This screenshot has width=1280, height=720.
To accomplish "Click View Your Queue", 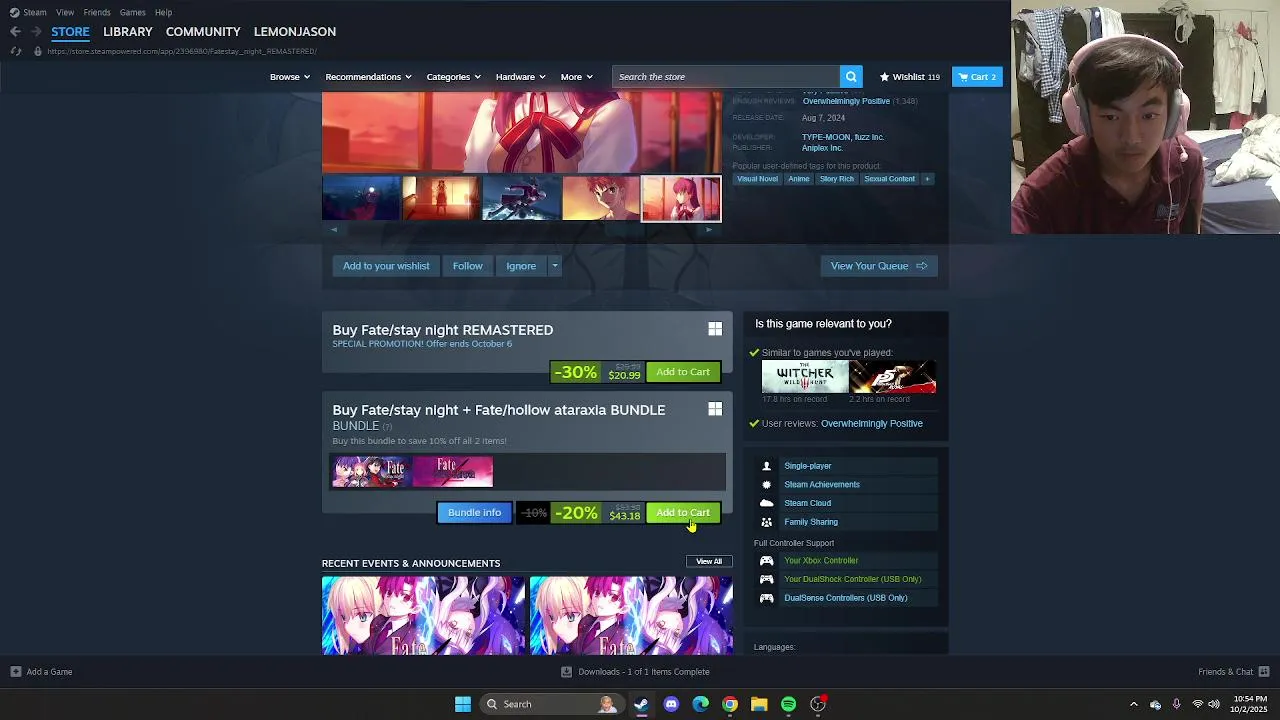I will coord(879,266).
